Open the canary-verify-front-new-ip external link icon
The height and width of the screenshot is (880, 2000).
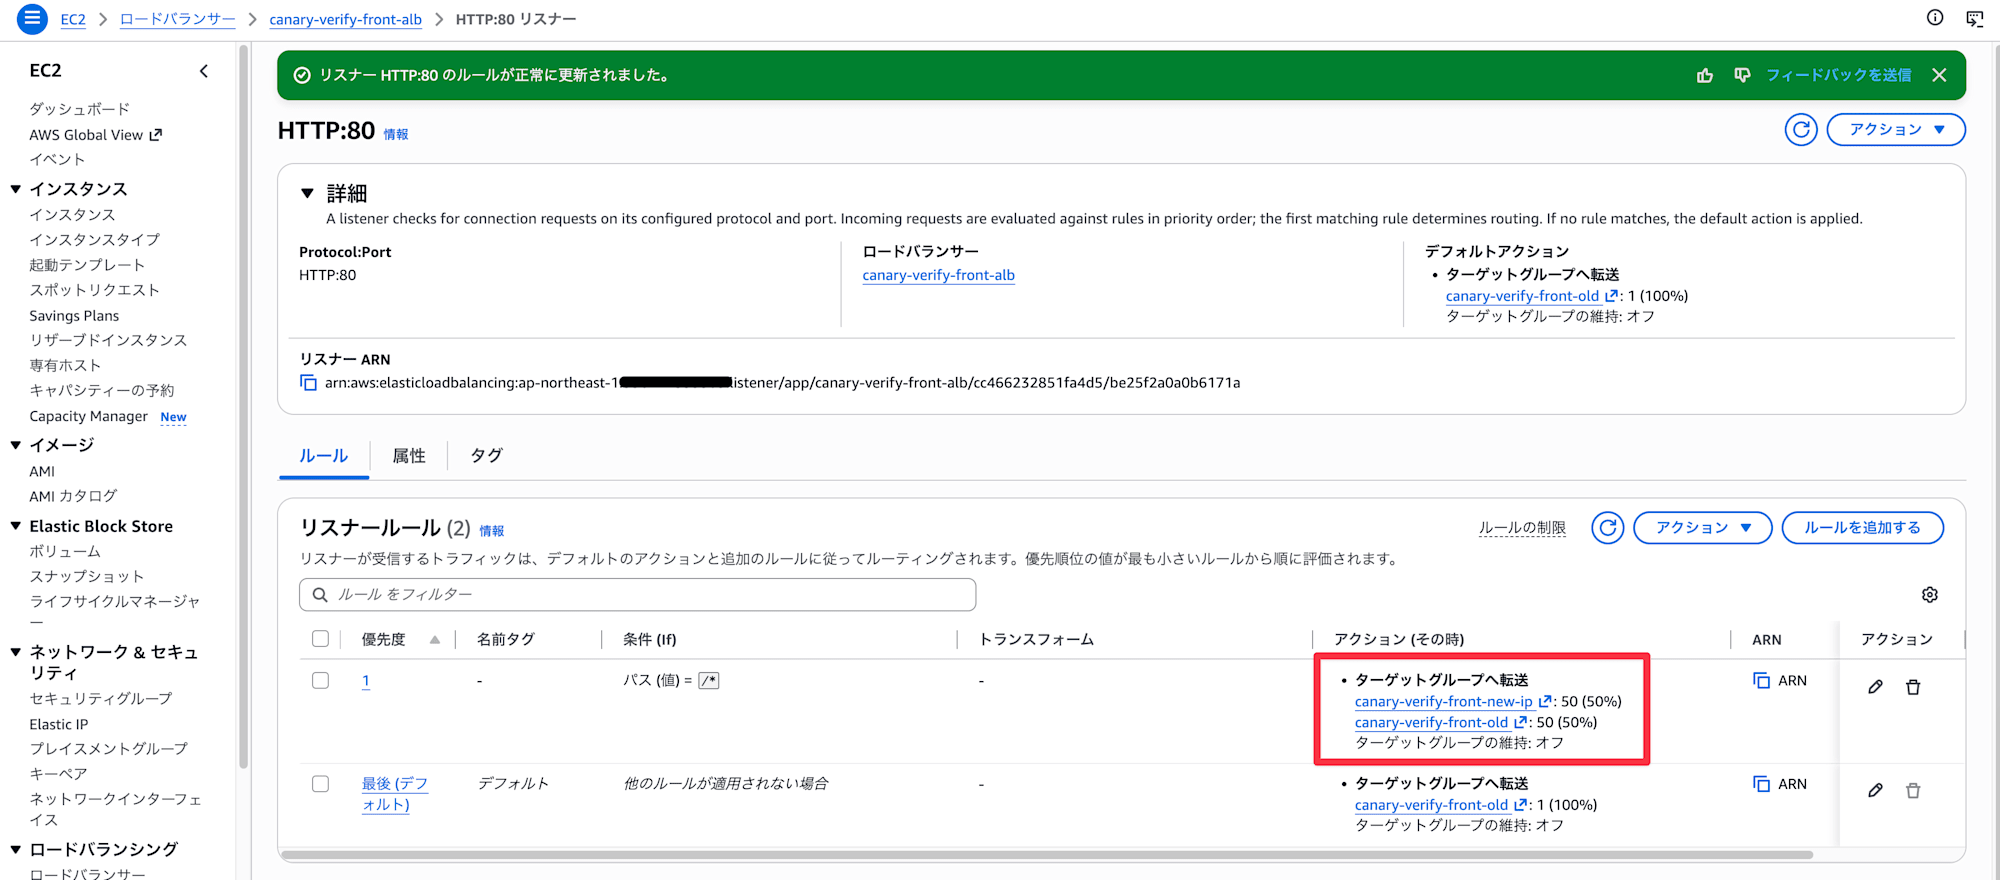click(x=1545, y=701)
